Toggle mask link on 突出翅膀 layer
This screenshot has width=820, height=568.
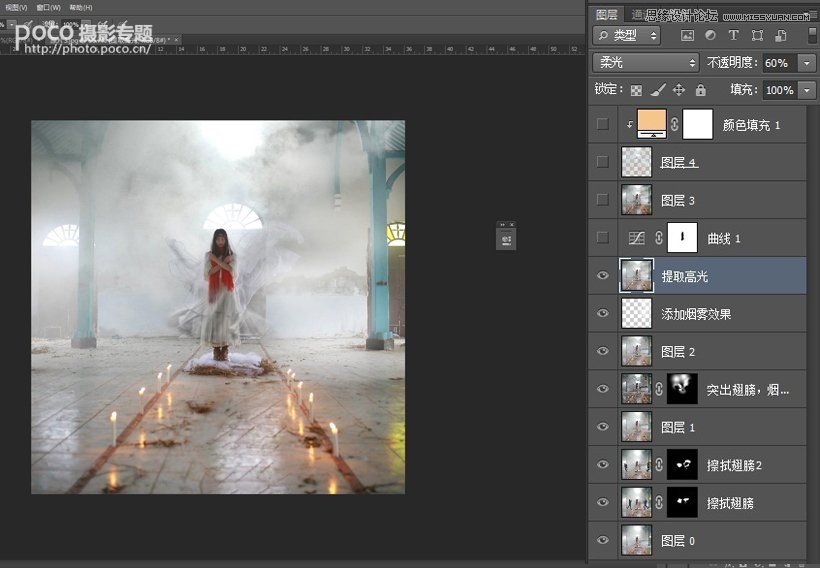point(659,389)
